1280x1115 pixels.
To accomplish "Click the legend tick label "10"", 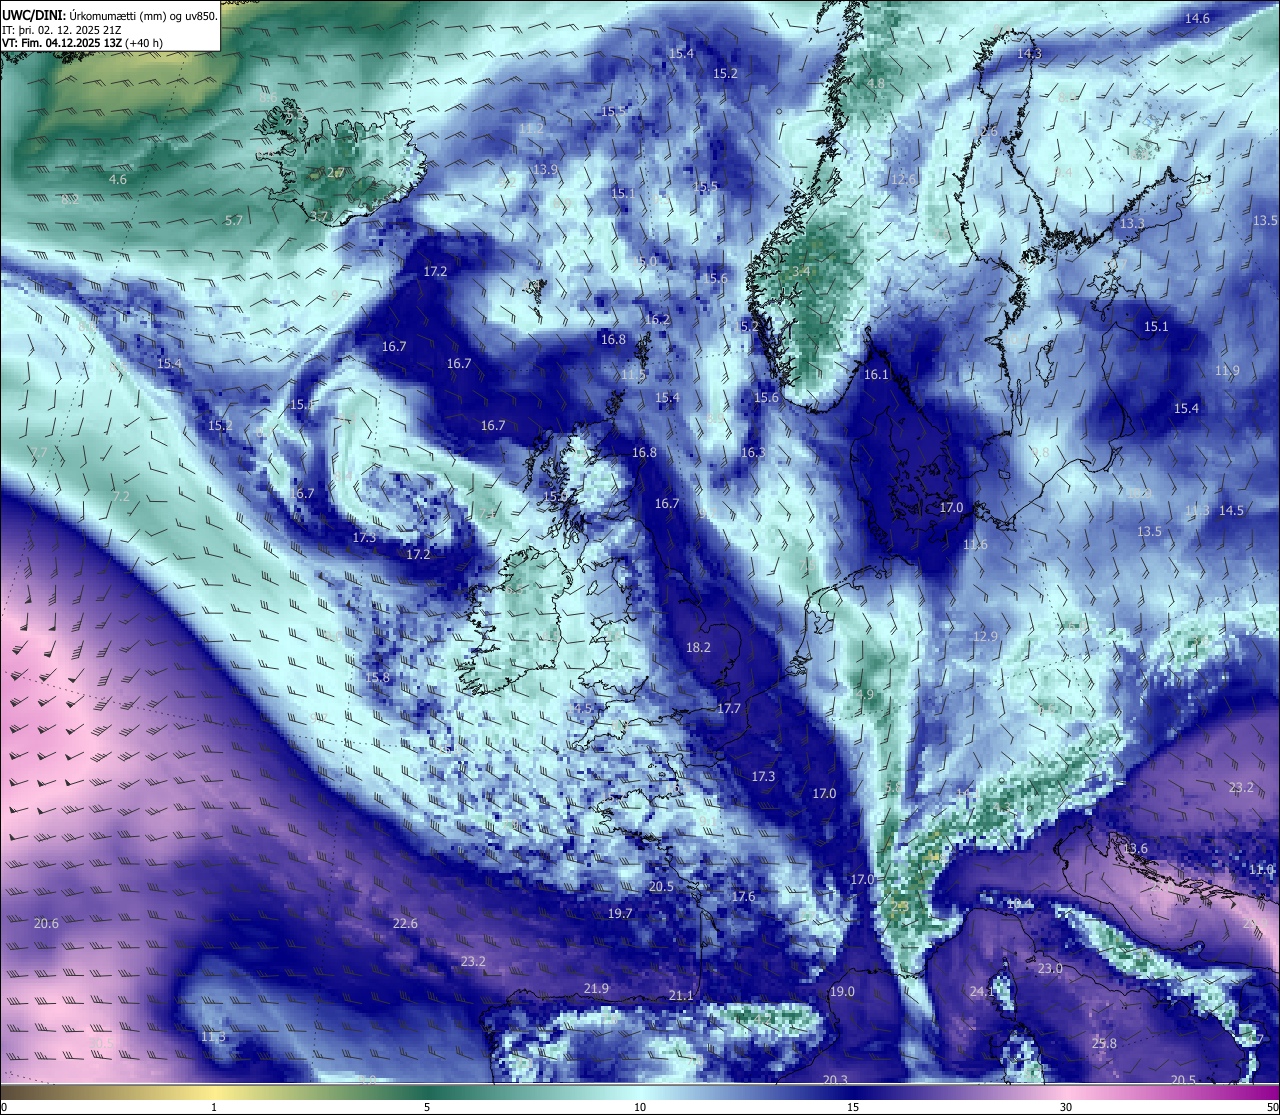I will pos(640,1107).
